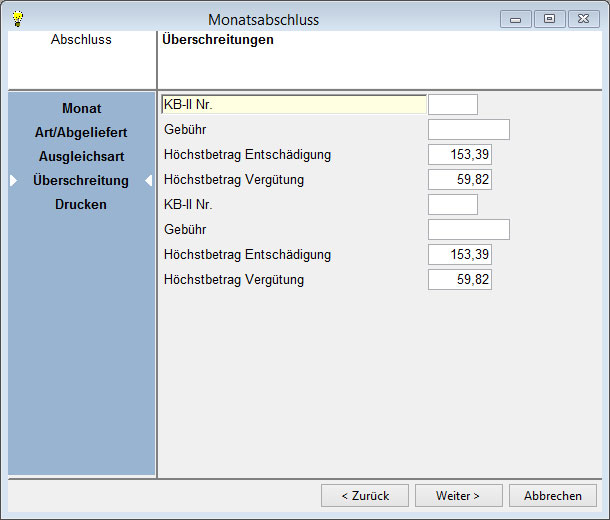Click the second KB-II Nr. label

pyautogui.click(x=188, y=204)
